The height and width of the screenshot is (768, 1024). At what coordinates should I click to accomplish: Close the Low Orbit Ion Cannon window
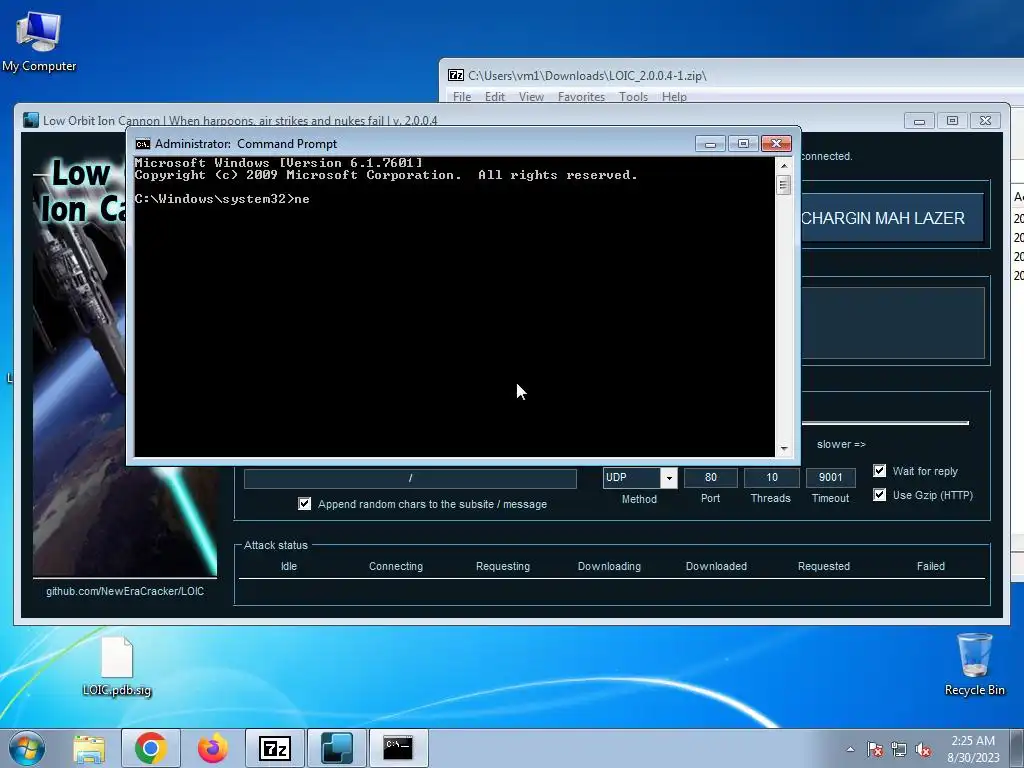[x=985, y=121]
